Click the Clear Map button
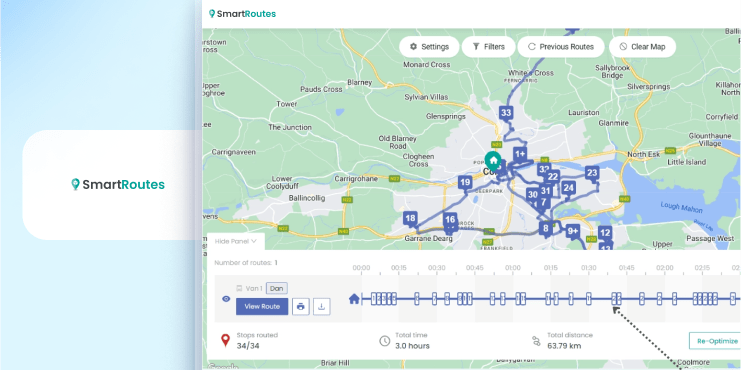Screen dimensions: 741x370 (642, 47)
